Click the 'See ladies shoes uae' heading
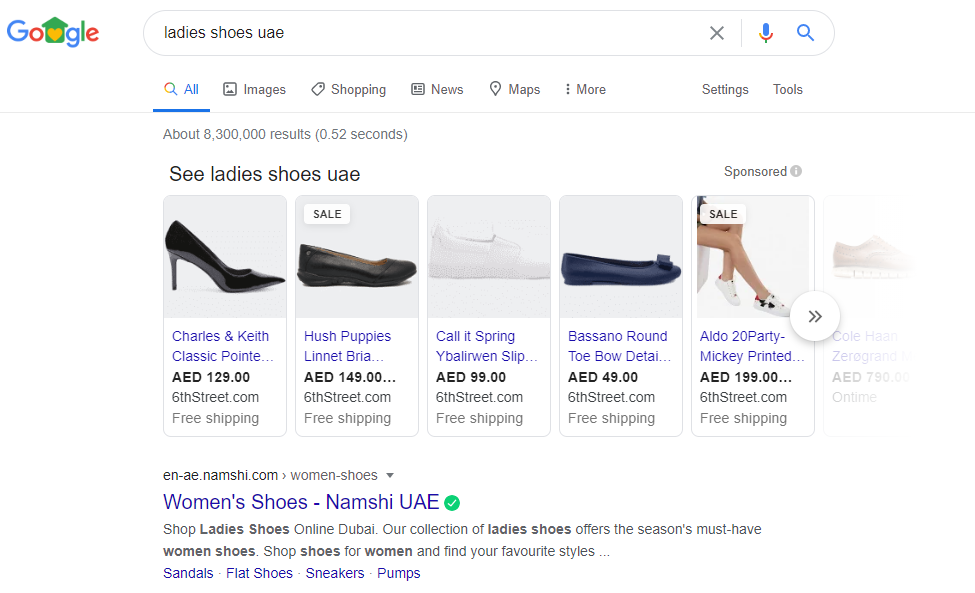 point(265,174)
